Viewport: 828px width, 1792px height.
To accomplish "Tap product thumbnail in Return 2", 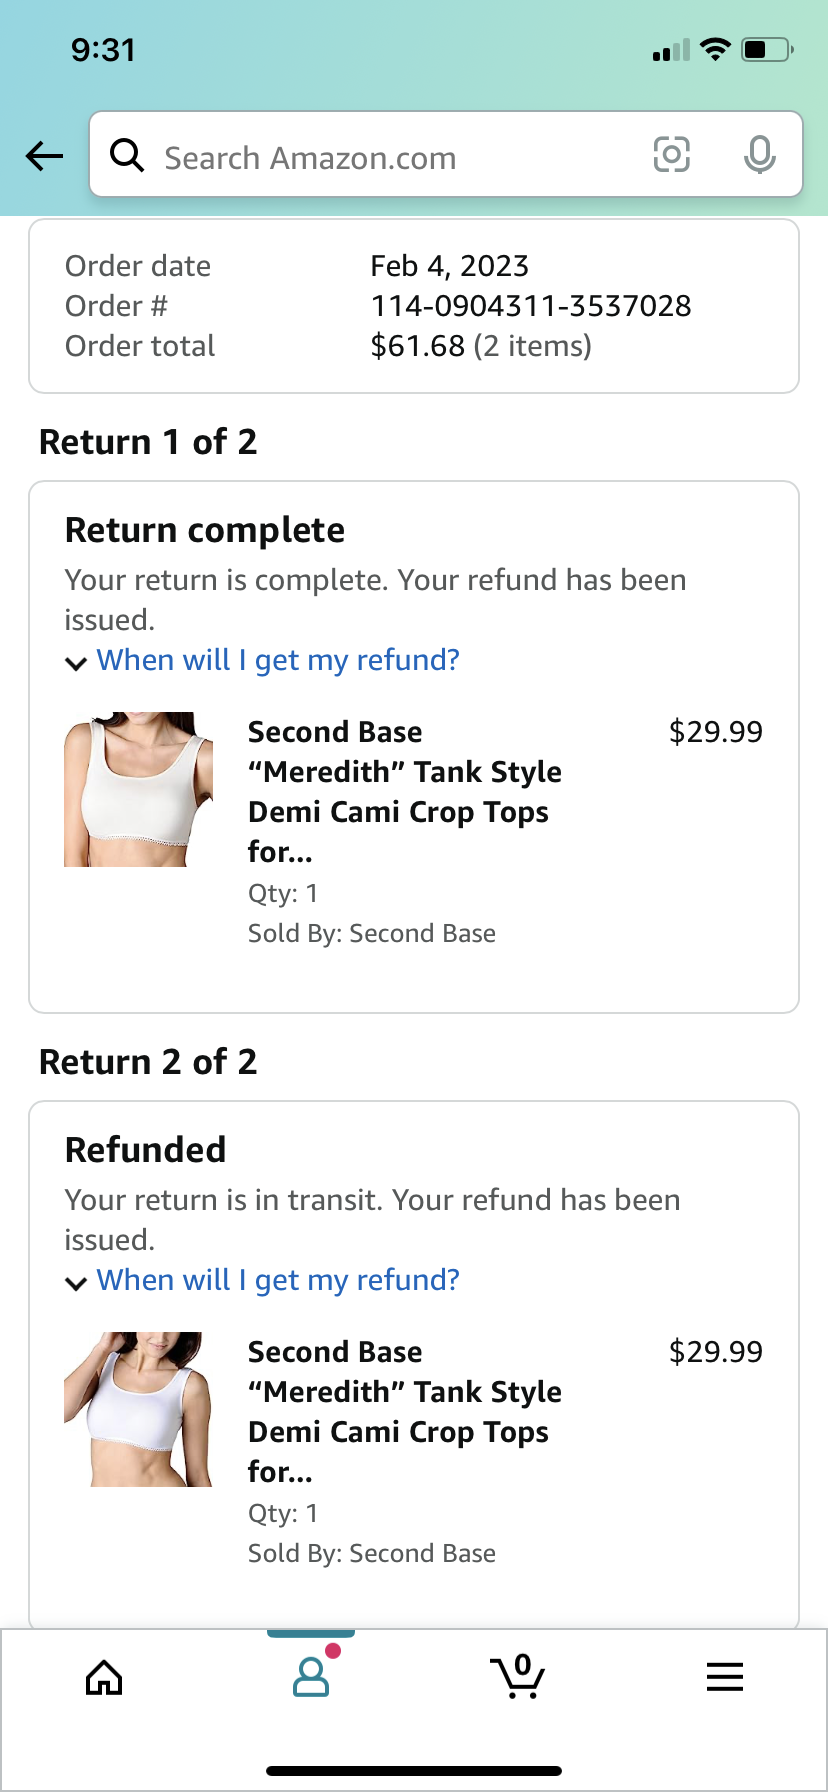I will 138,1409.
